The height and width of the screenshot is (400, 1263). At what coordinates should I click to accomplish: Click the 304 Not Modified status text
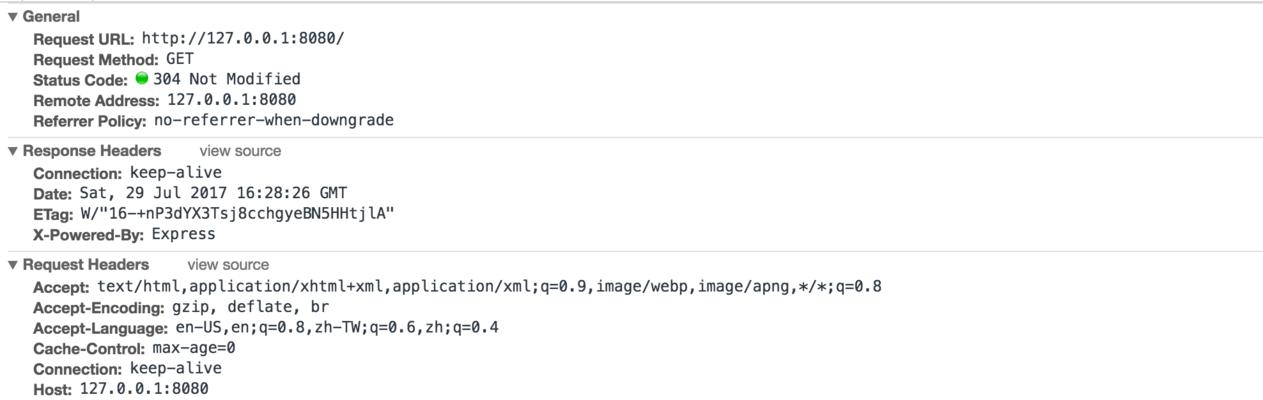(x=226, y=79)
